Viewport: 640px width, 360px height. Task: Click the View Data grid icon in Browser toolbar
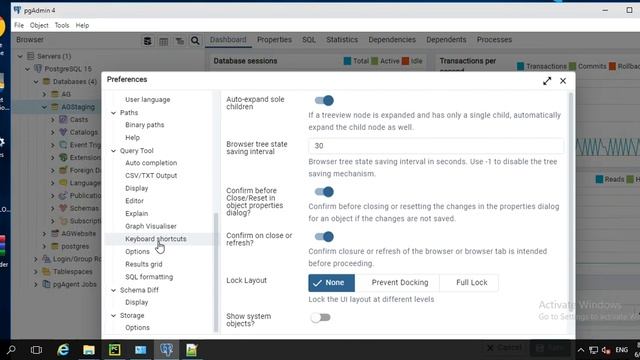(x=164, y=41)
